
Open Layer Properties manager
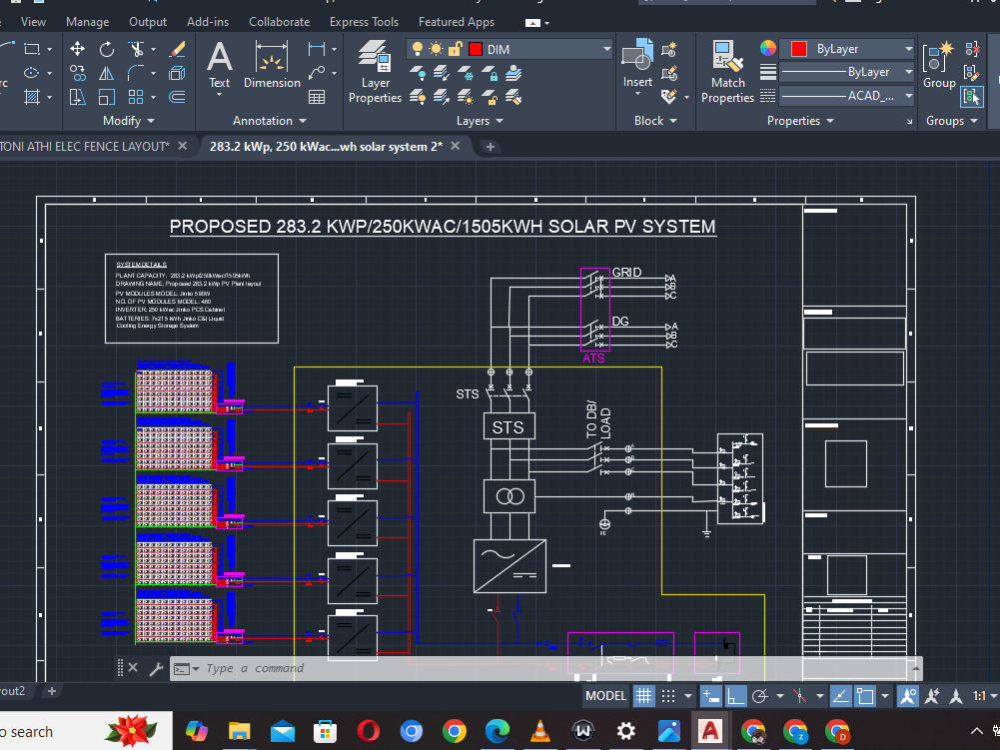click(375, 71)
